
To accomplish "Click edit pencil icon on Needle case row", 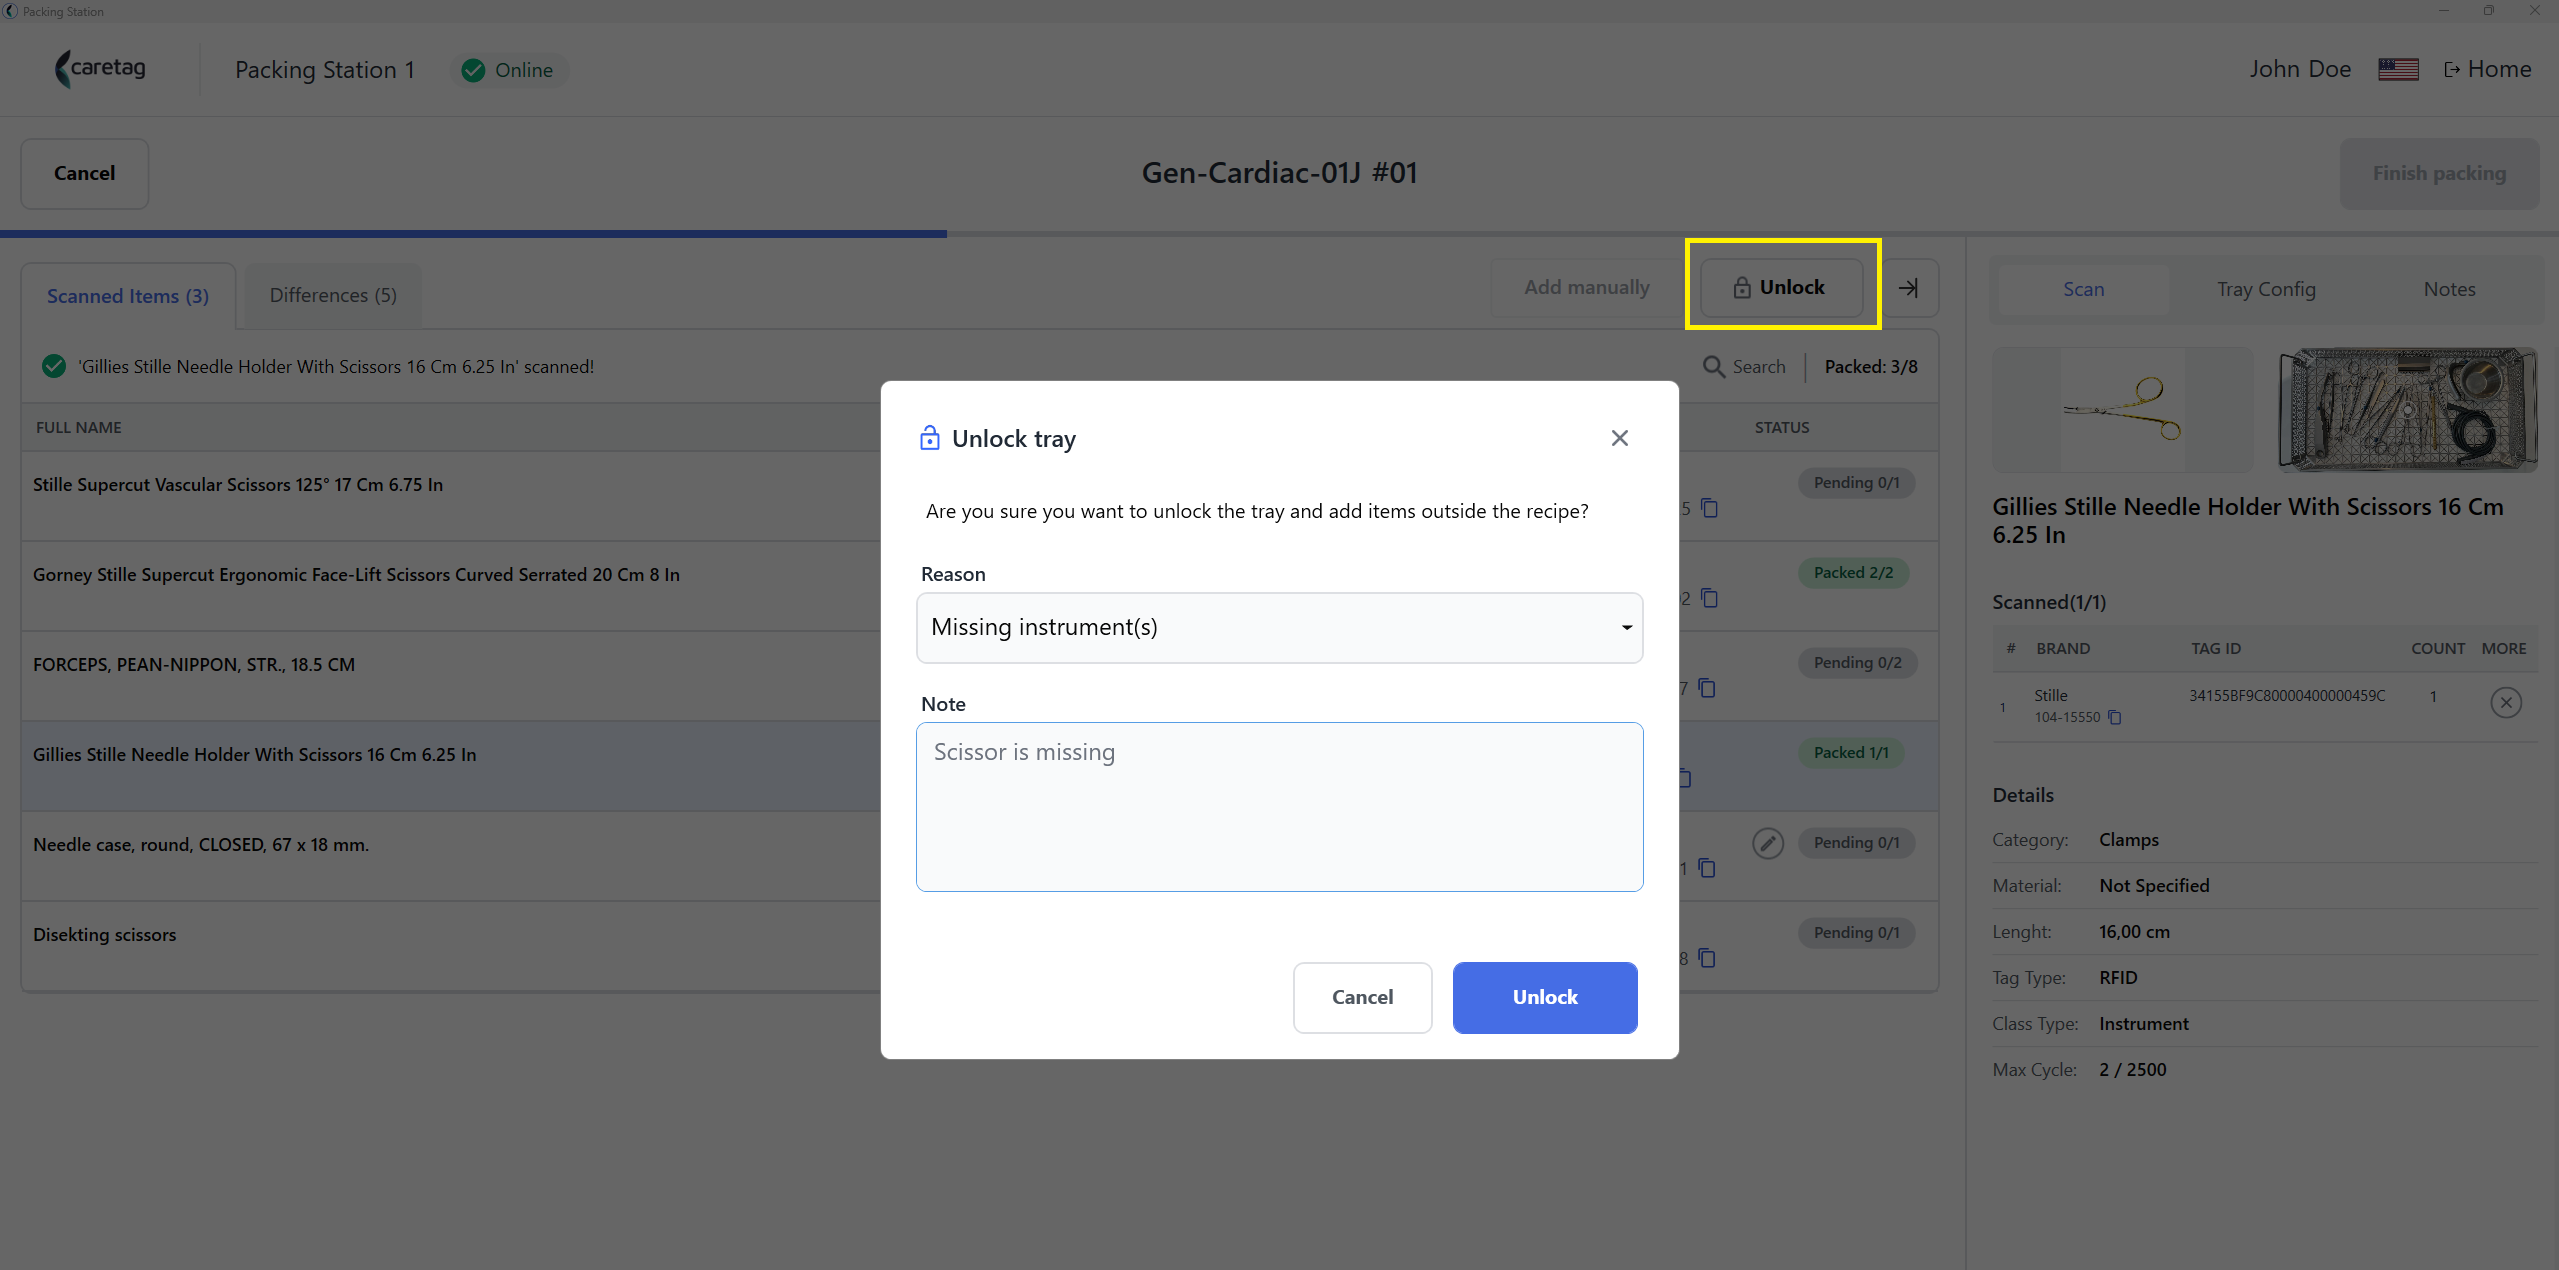I will [x=1767, y=843].
